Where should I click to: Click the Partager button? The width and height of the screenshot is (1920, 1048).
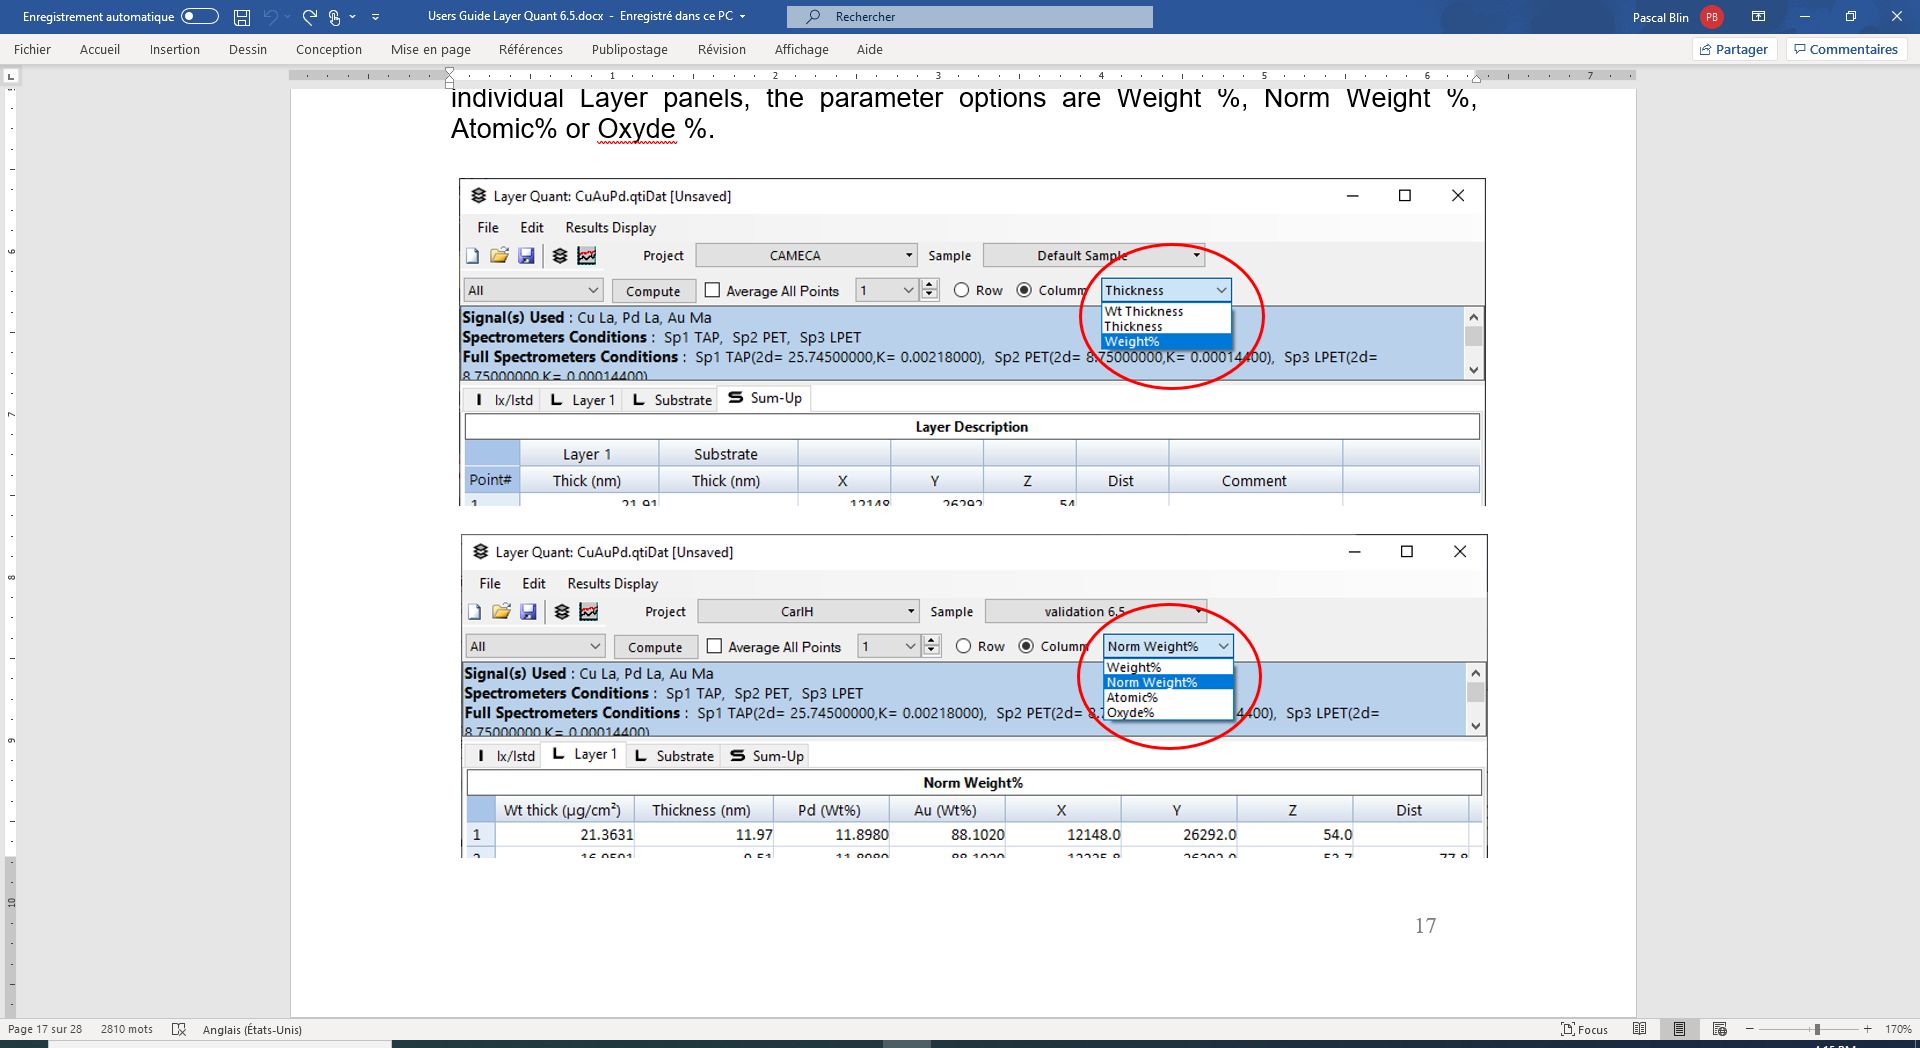click(1733, 49)
